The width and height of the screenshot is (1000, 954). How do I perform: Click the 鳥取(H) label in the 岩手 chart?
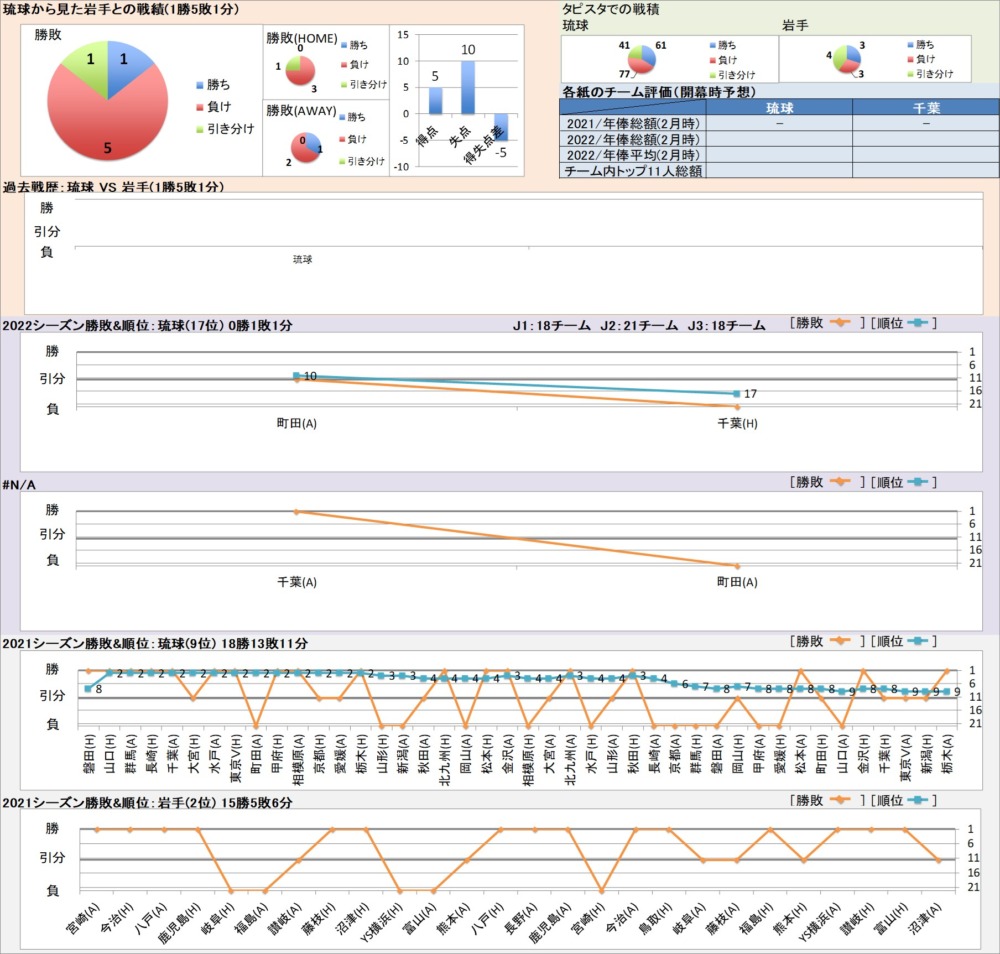655,918
